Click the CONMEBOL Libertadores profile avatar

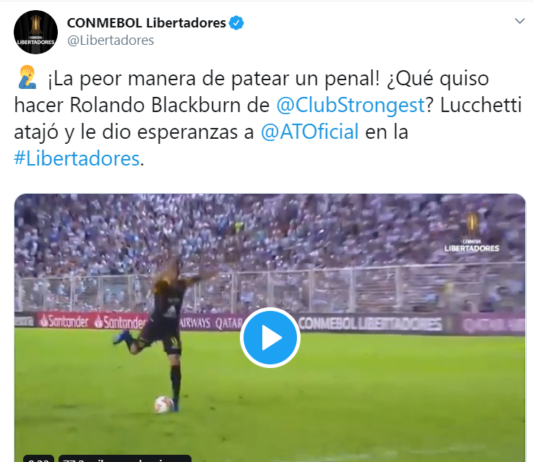pos(36,32)
